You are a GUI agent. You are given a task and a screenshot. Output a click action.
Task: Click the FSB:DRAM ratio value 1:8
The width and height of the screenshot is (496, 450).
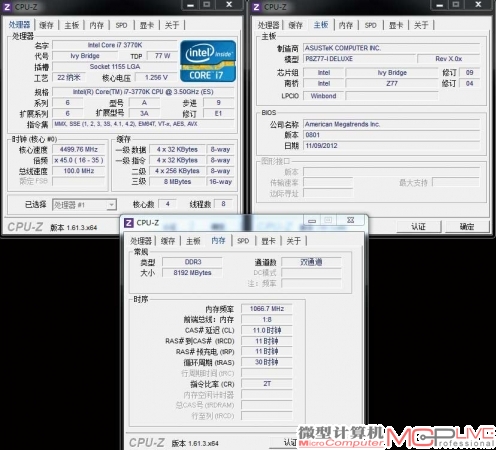[x=267, y=320]
